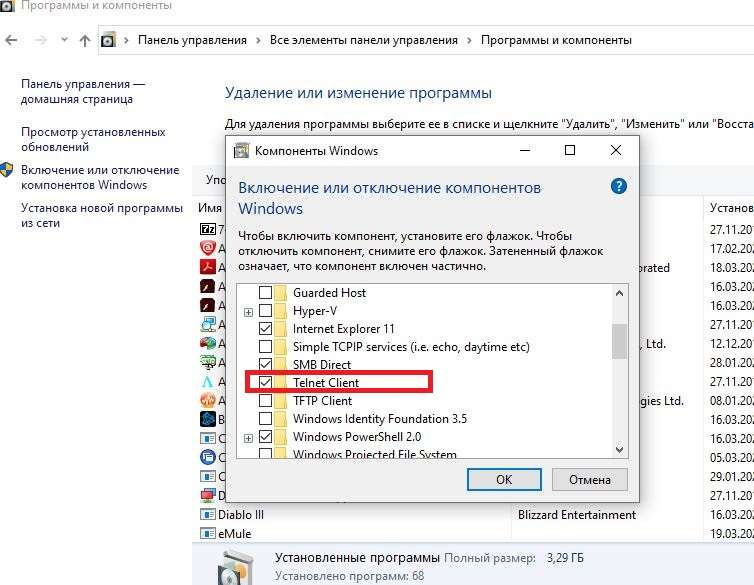Open dropdown after Панель управления breadcrumb
The height and width of the screenshot is (585, 754).
258,40
